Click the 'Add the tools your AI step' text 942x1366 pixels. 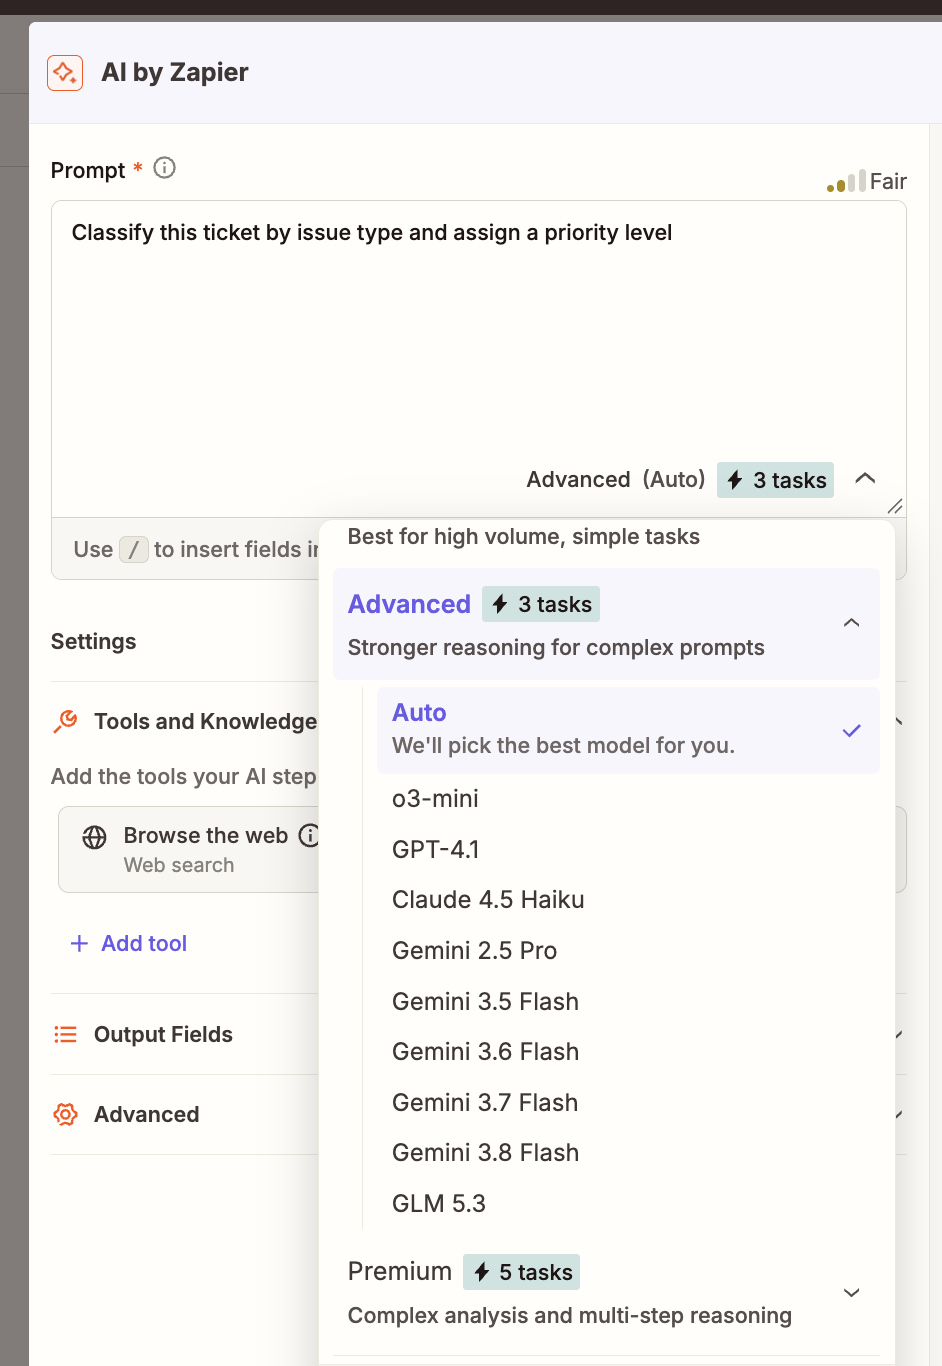coord(184,776)
